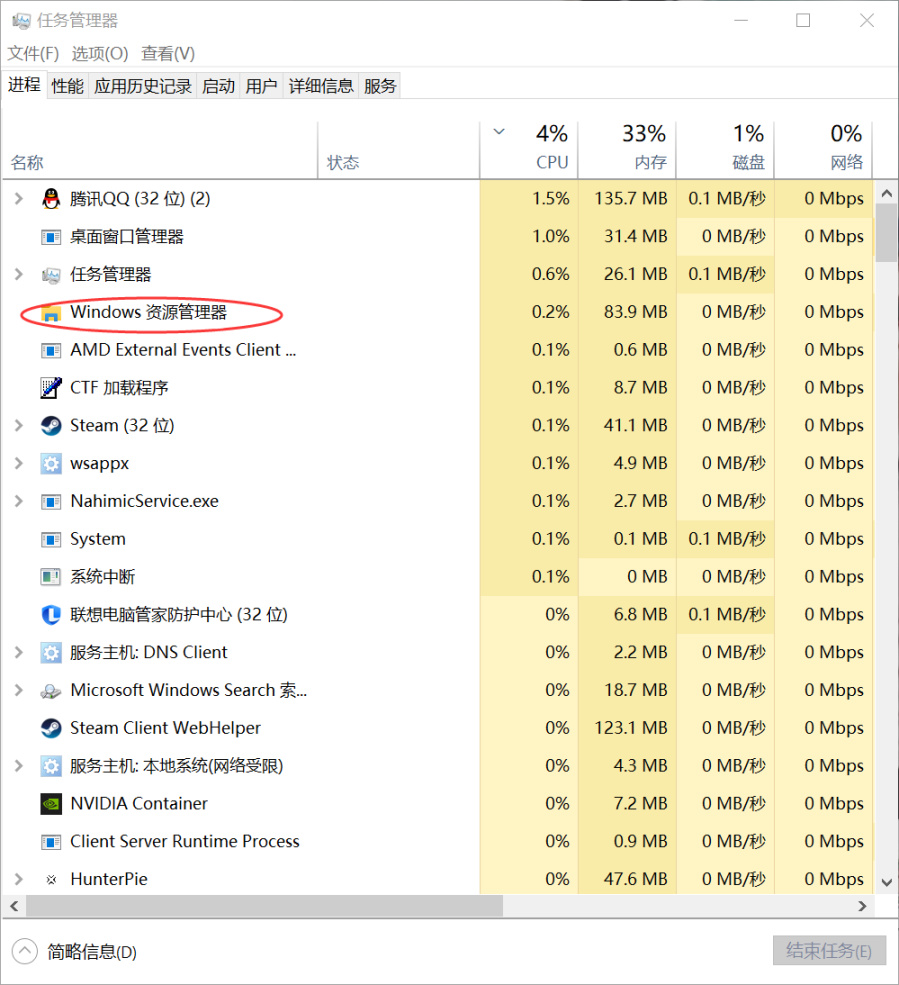Switch to the 性能 tab

point(68,86)
